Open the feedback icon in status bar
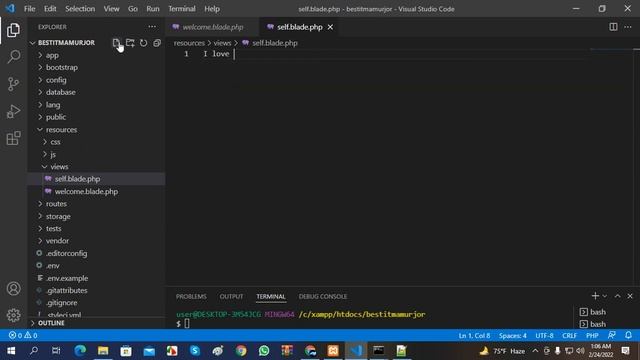The image size is (640, 360). click(x=611, y=335)
